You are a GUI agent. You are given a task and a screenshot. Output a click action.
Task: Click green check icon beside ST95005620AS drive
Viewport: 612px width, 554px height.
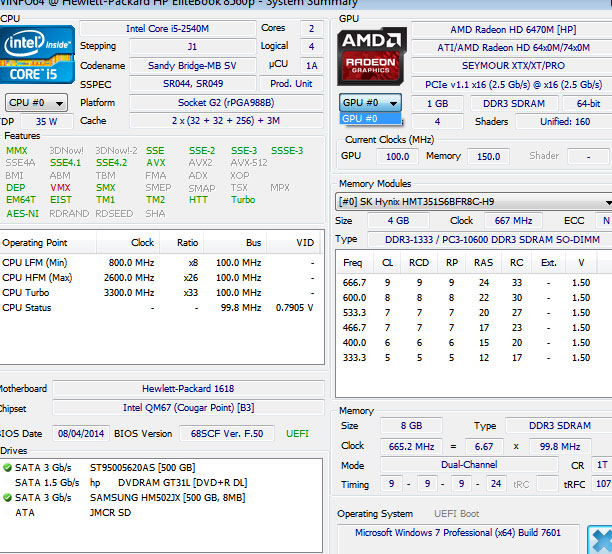[7, 467]
